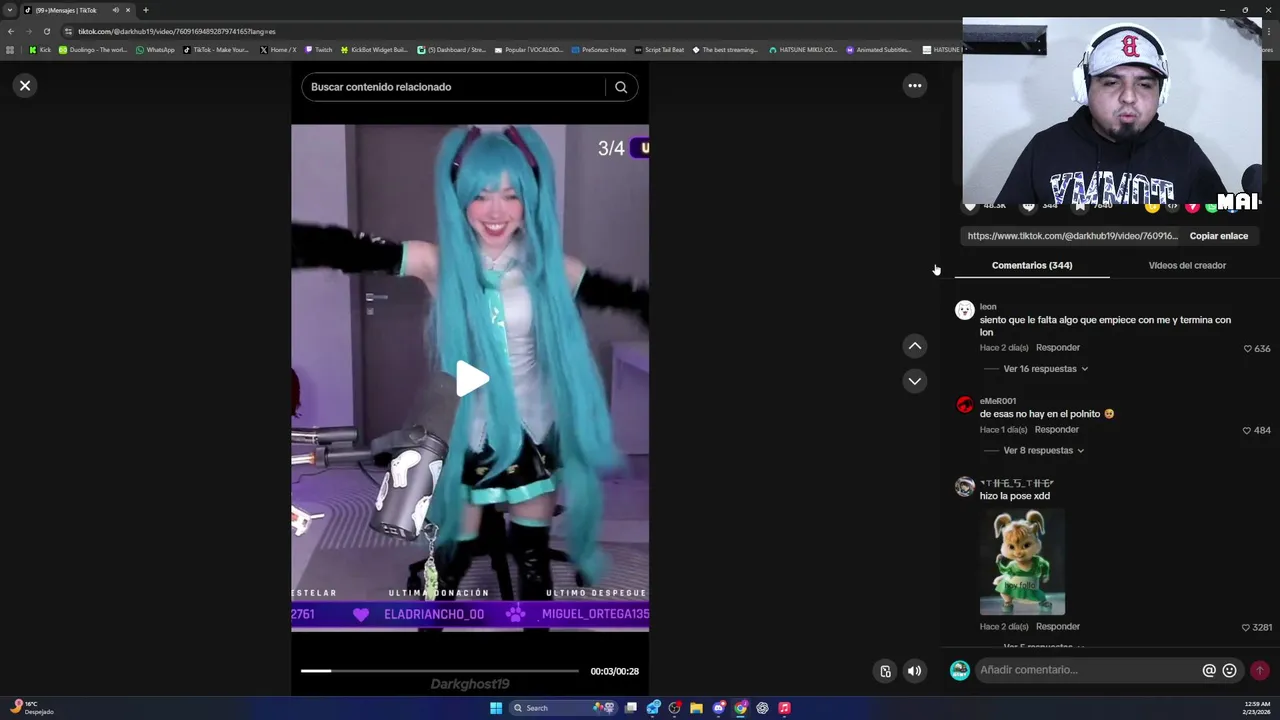
Task: Open the Duolingo bookmark
Action: point(93,50)
